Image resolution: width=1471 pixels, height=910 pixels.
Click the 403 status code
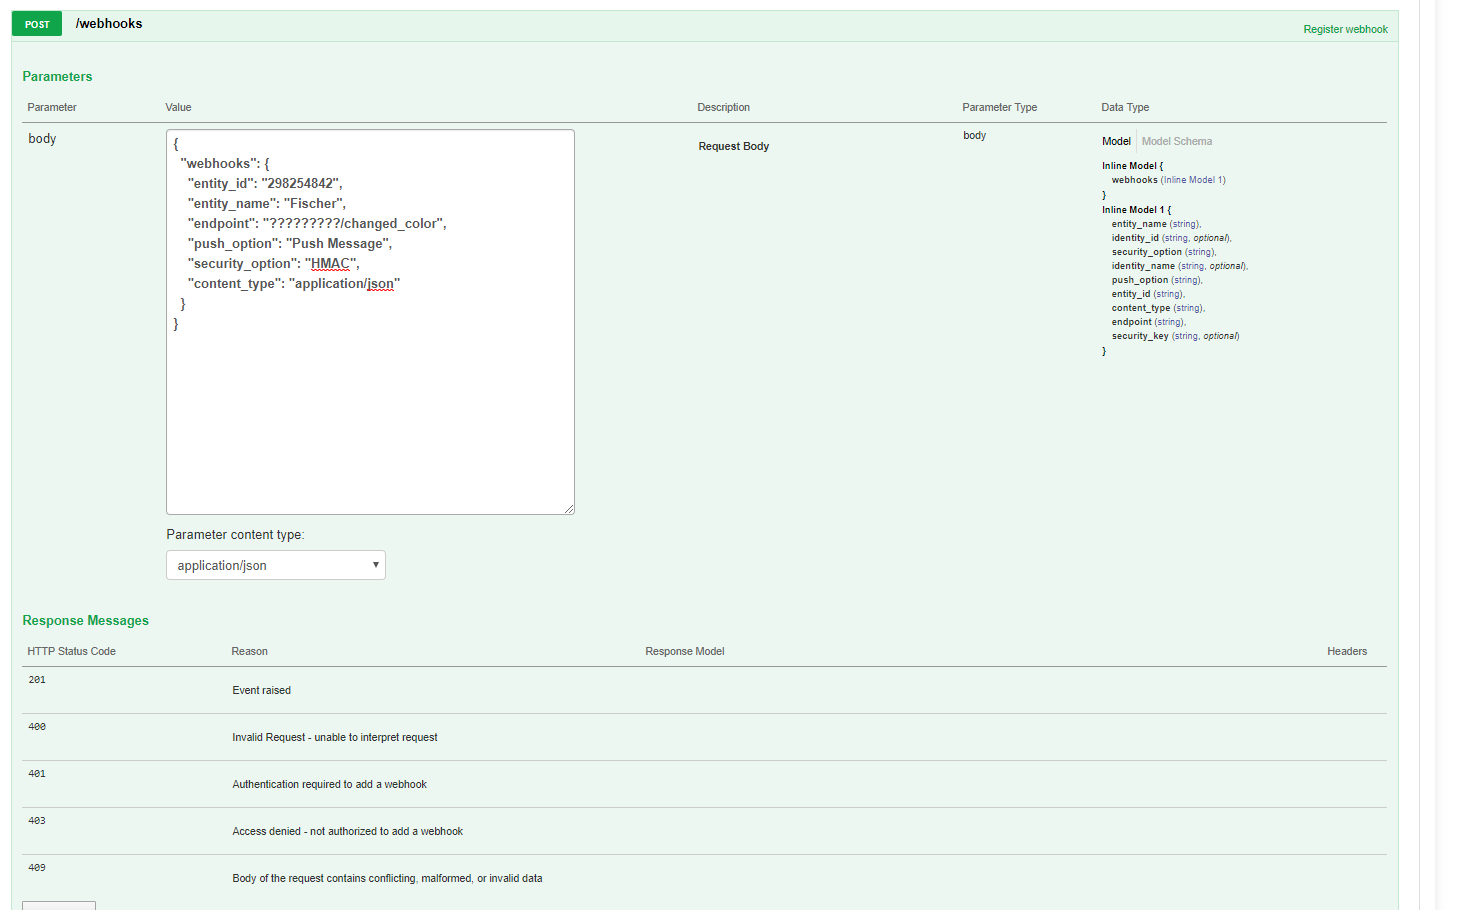tap(37, 821)
